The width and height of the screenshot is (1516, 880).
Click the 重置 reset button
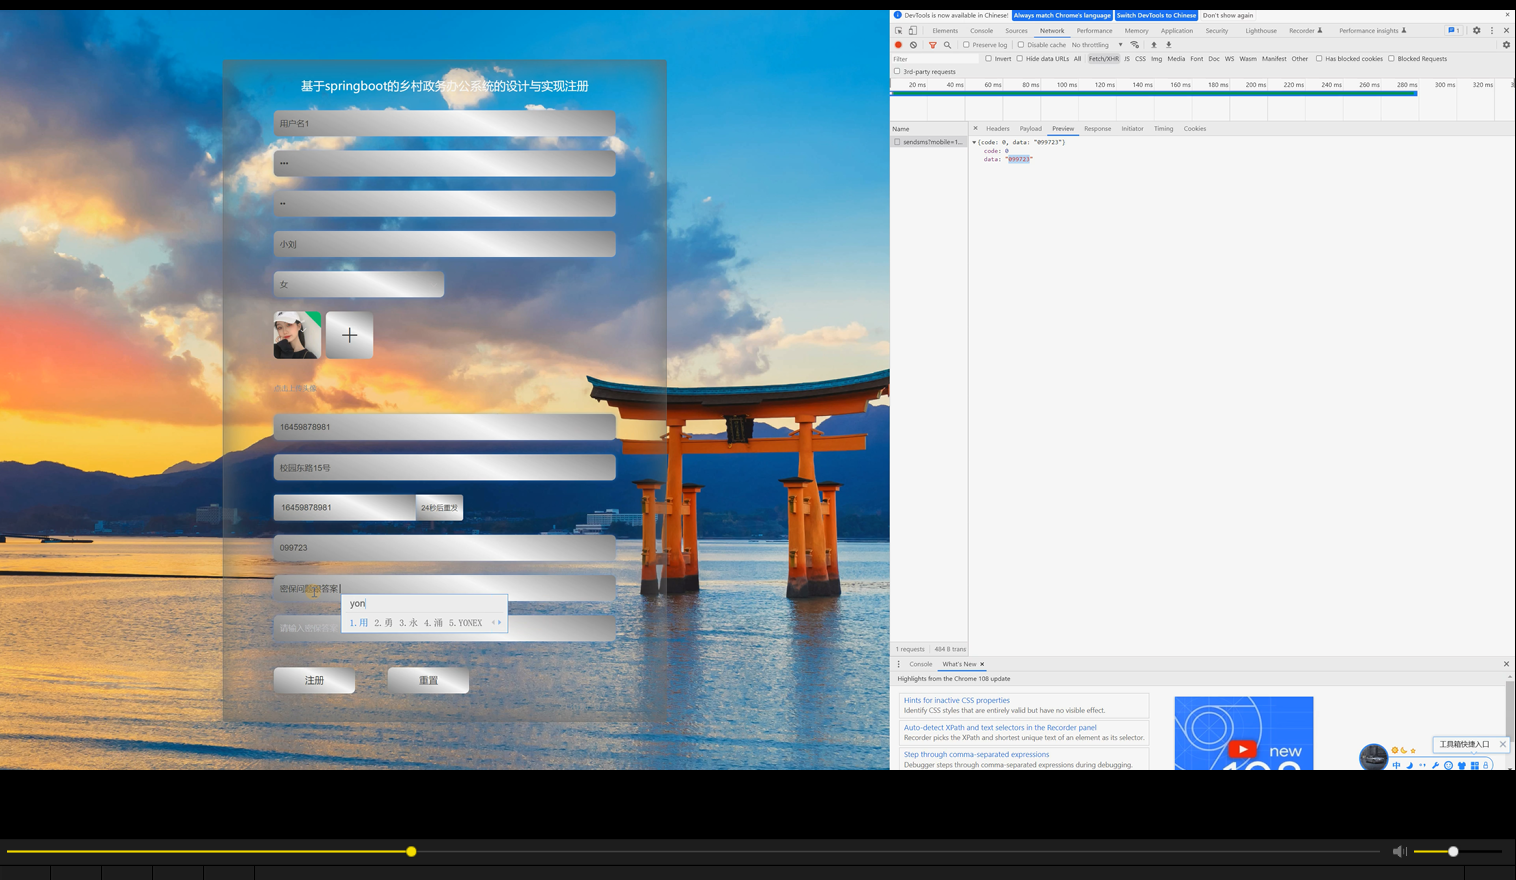(x=428, y=680)
